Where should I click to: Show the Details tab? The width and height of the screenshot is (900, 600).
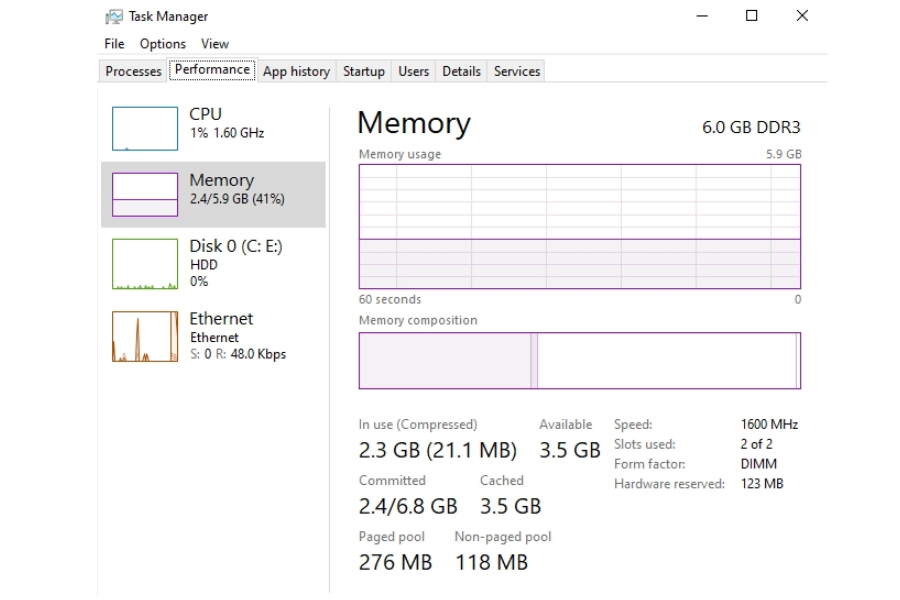pyautogui.click(x=461, y=71)
